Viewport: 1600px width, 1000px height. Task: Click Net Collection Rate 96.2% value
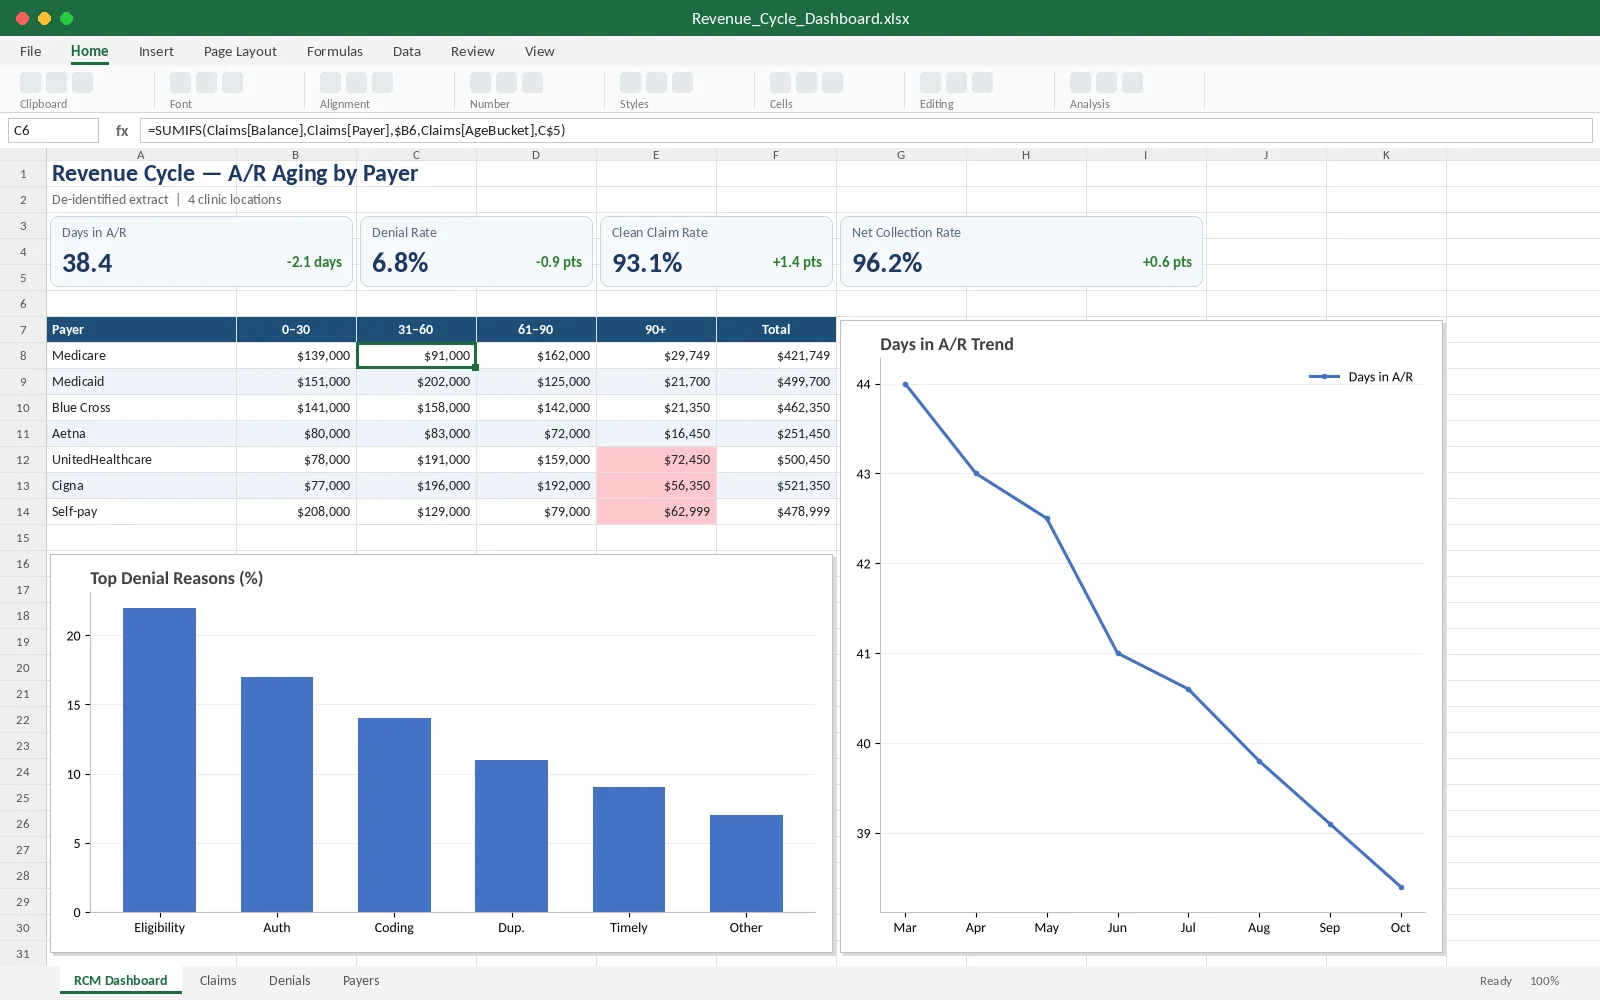887,263
